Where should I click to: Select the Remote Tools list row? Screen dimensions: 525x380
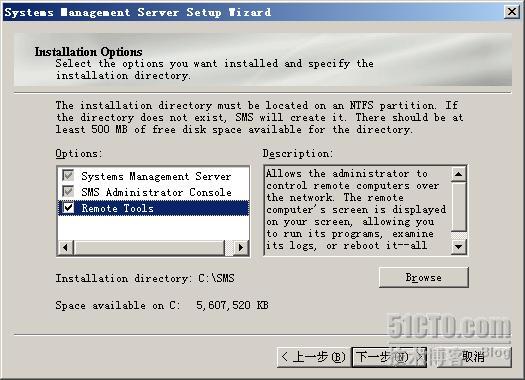153,208
